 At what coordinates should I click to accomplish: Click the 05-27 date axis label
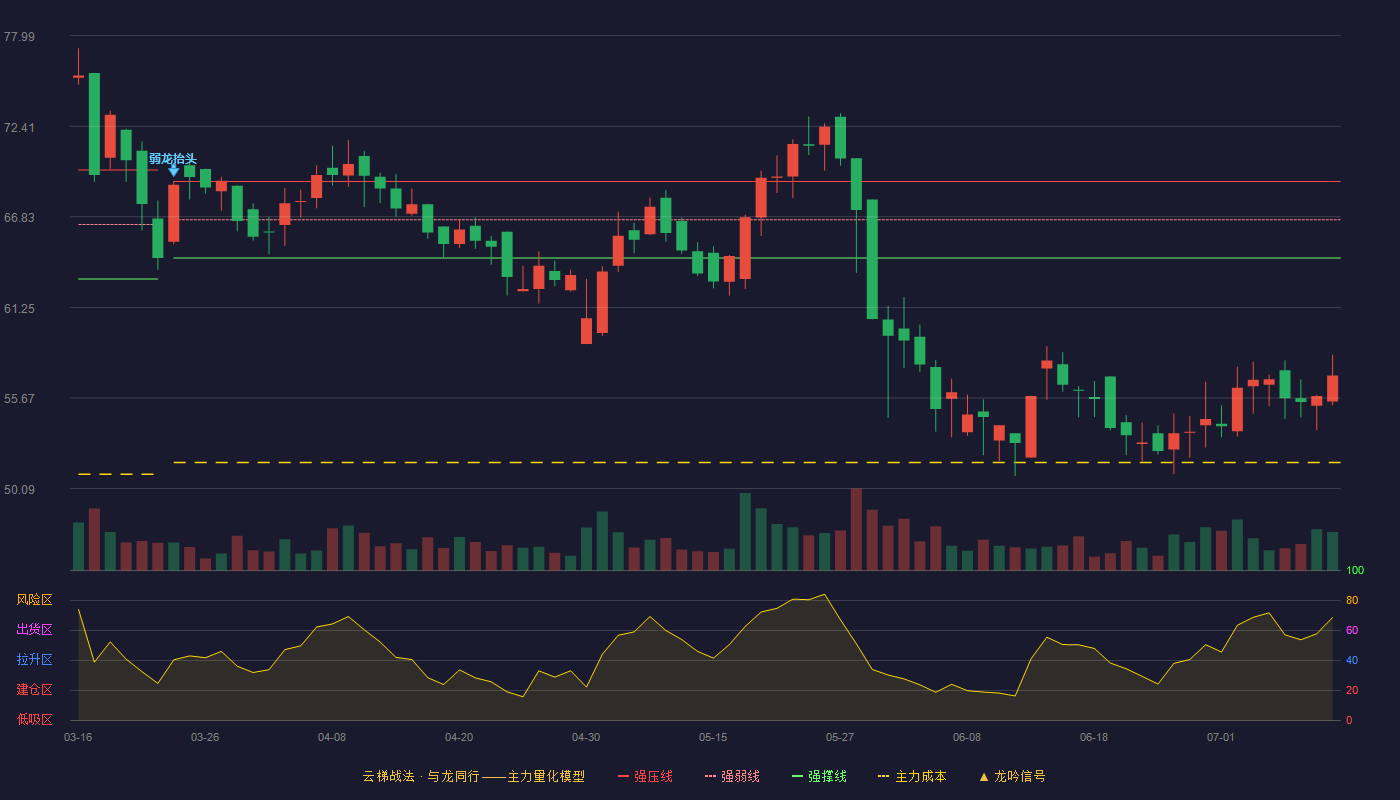[x=840, y=737]
